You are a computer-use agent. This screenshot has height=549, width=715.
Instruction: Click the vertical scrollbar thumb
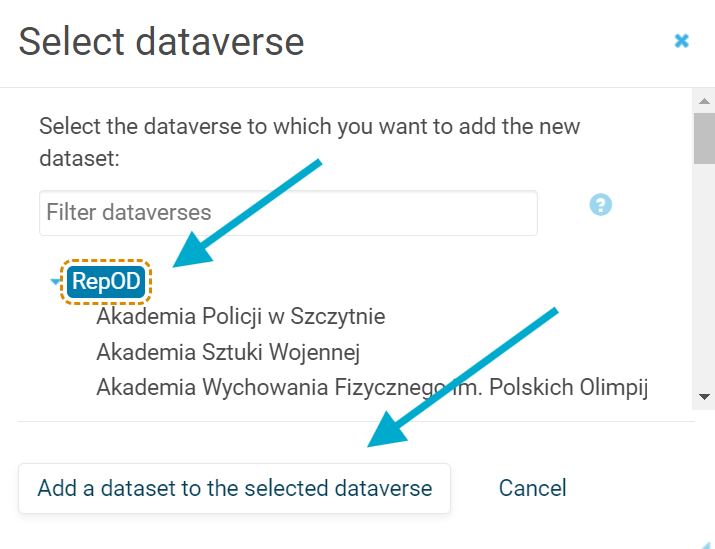tap(705, 138)
